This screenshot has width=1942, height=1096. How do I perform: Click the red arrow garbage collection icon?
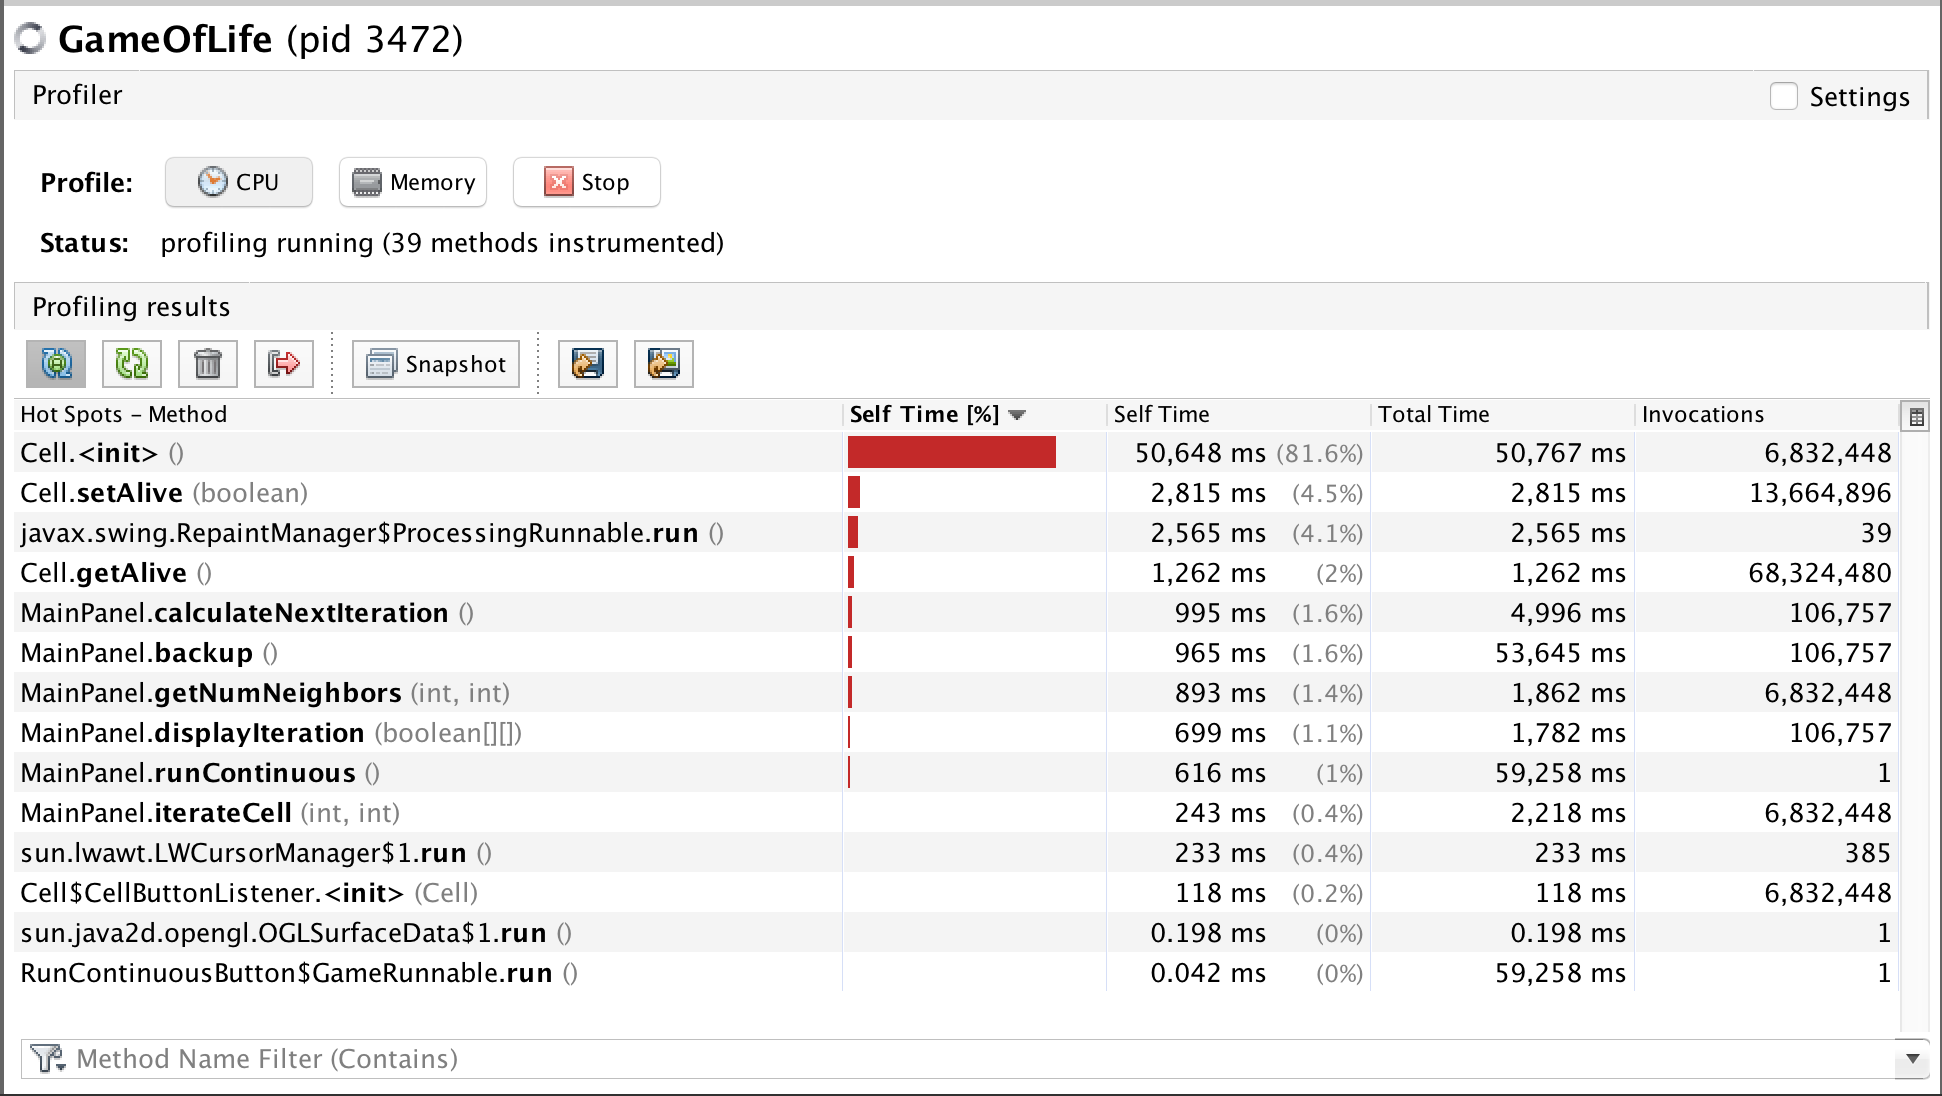pyautogui.click(x=284, y=364)
